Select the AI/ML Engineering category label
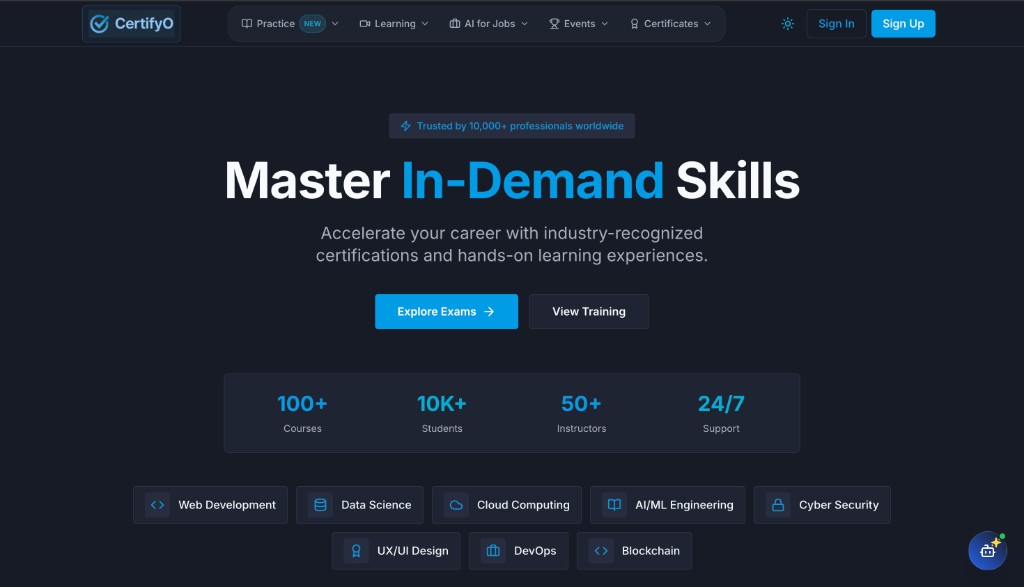 click(x=684, y=505)
